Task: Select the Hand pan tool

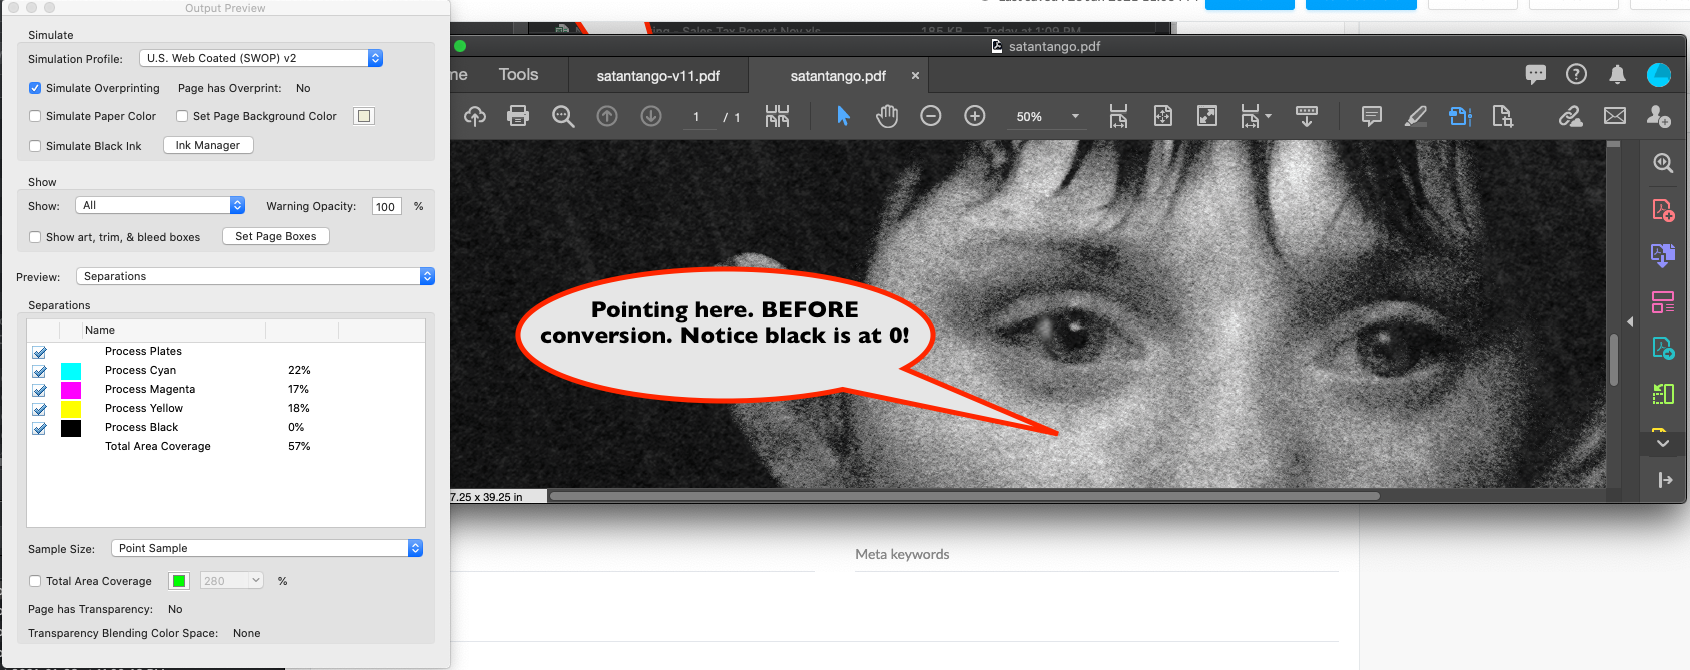Action: coord(887,116)
